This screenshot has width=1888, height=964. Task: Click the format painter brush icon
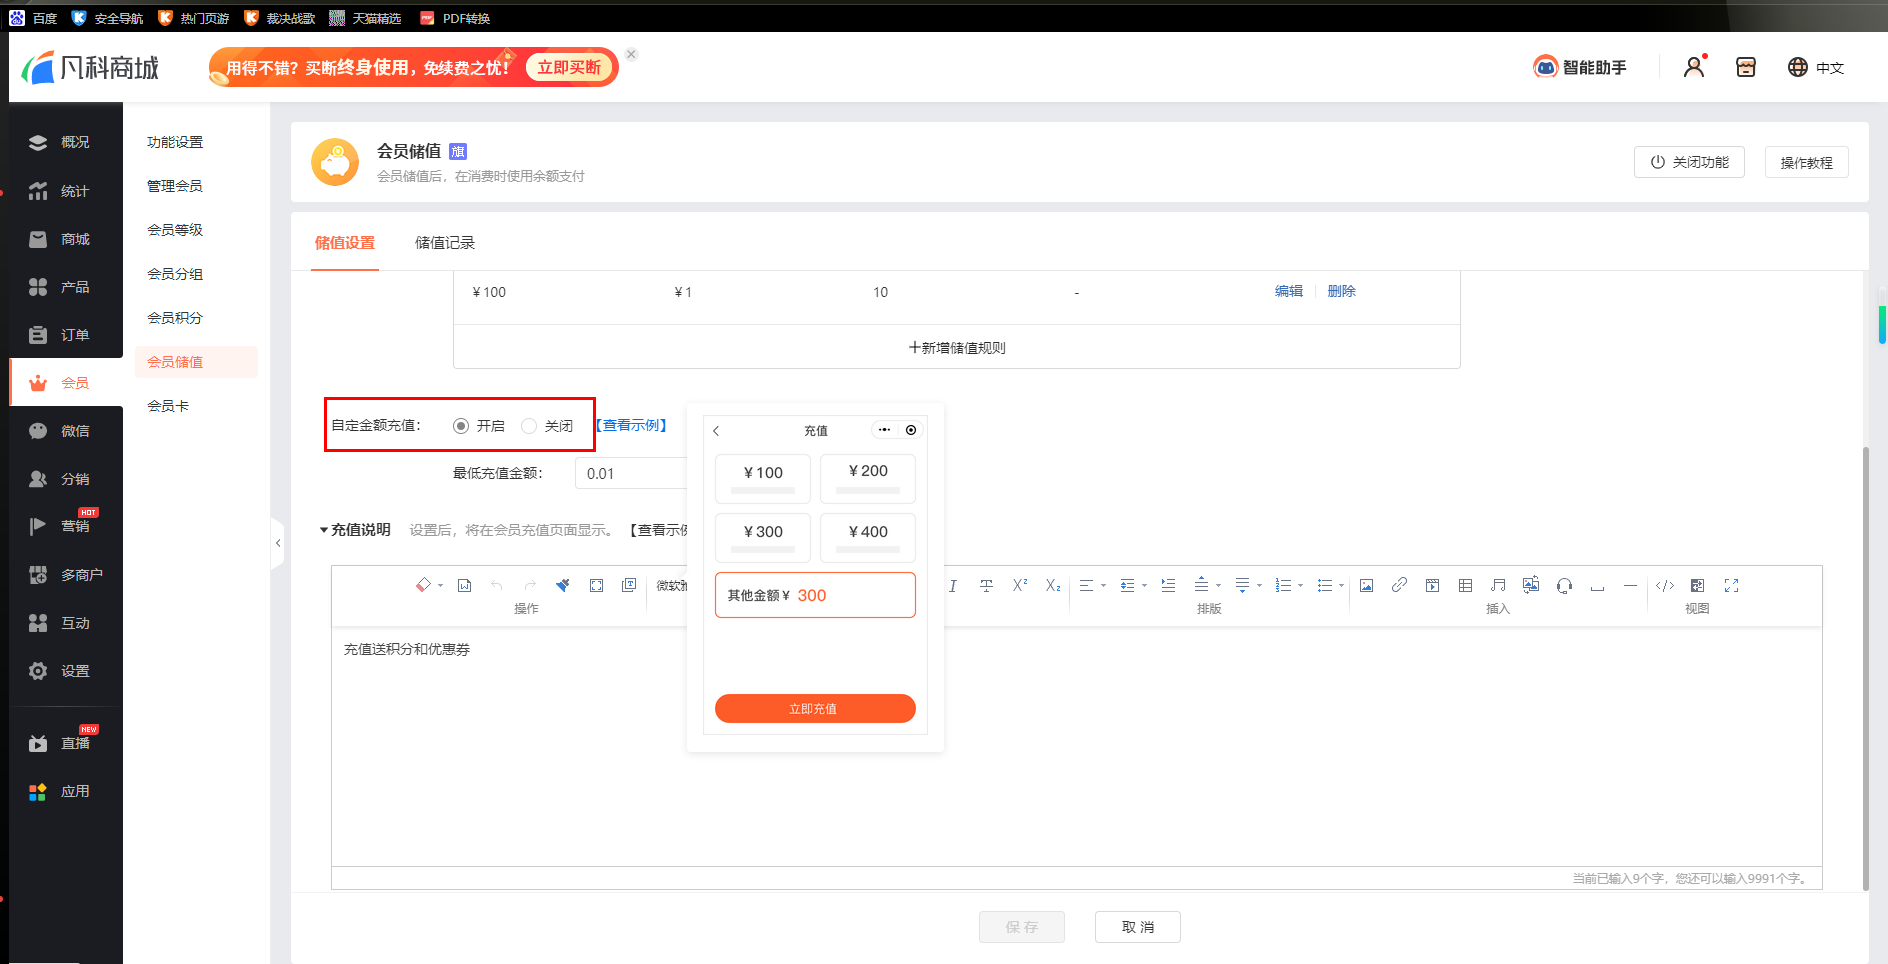pyautogui.click(x=563, y=586)
